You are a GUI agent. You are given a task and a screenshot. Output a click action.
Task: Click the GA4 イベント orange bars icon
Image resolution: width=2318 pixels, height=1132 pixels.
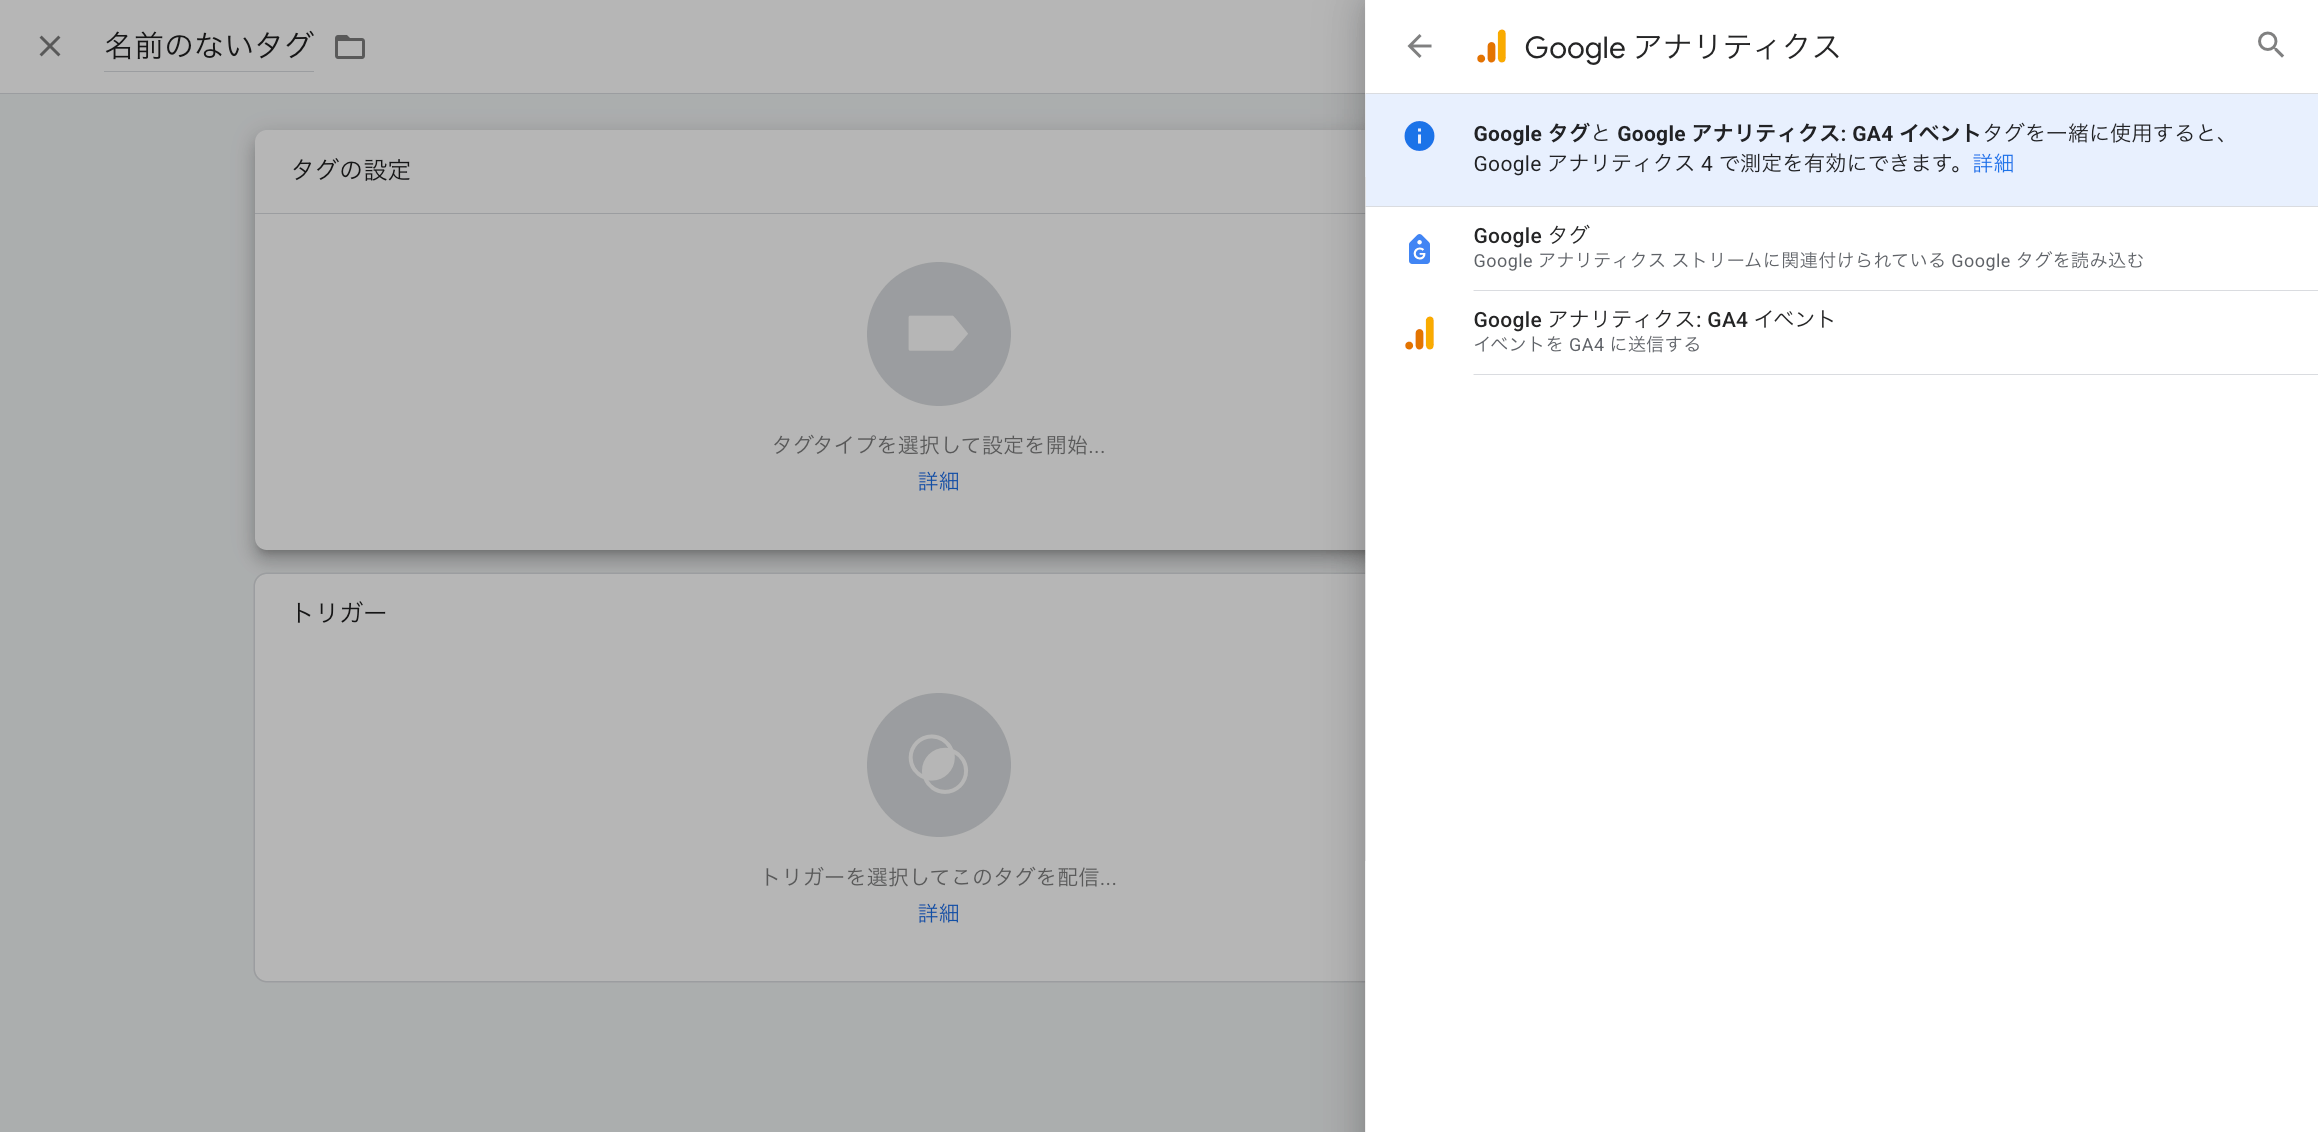click(x=1419, y=333)
